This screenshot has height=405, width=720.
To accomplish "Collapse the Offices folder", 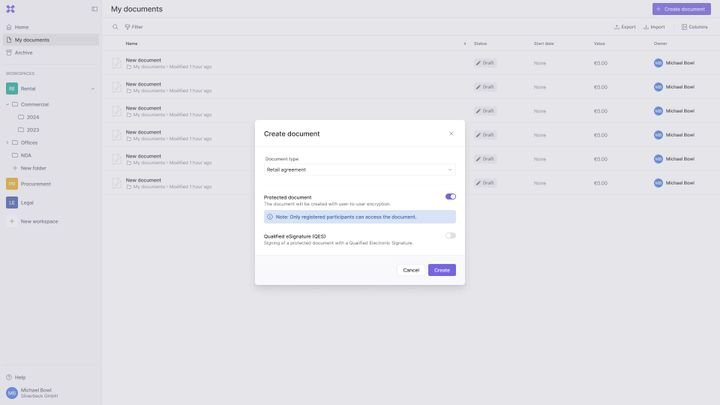I will pos(7,143).
